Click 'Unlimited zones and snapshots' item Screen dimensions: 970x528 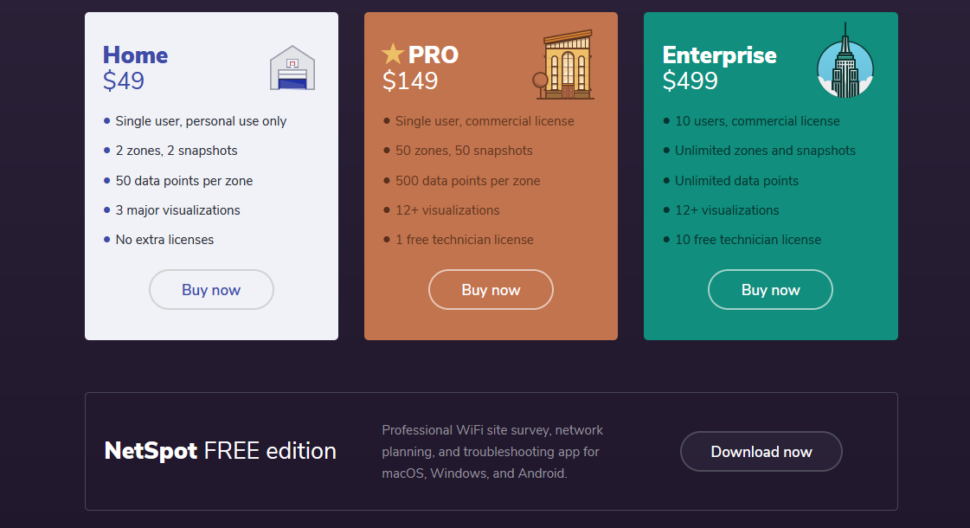click(765, 151)
